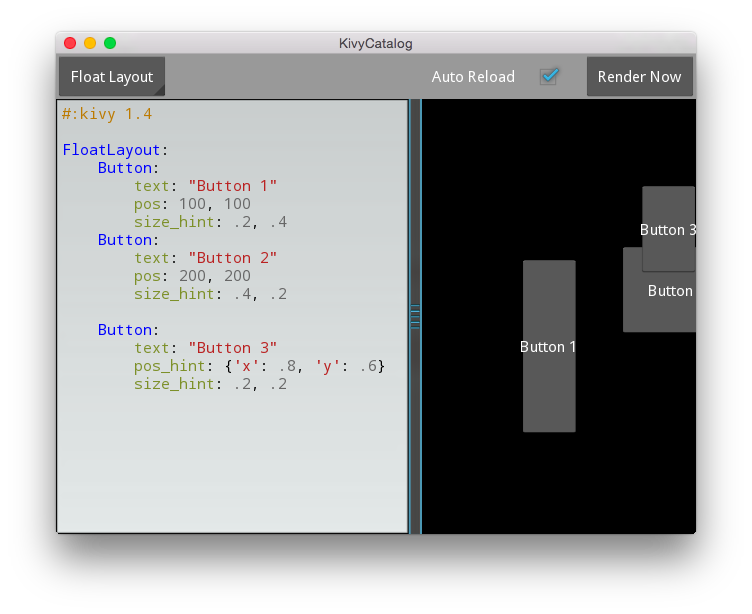Click the blank area below code text
This screenshot has height=614, width=752.
(233, 460)
